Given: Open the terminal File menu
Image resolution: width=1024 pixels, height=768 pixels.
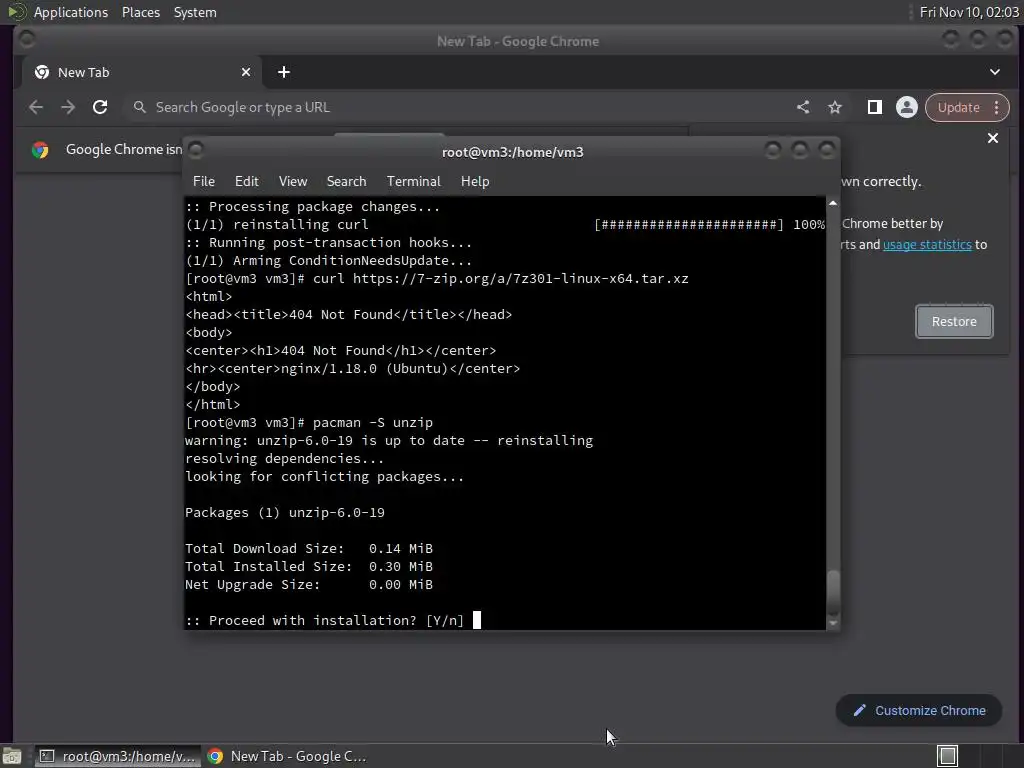Looking at the screenshot, I should pyautogui.click(x=204, y=181).
